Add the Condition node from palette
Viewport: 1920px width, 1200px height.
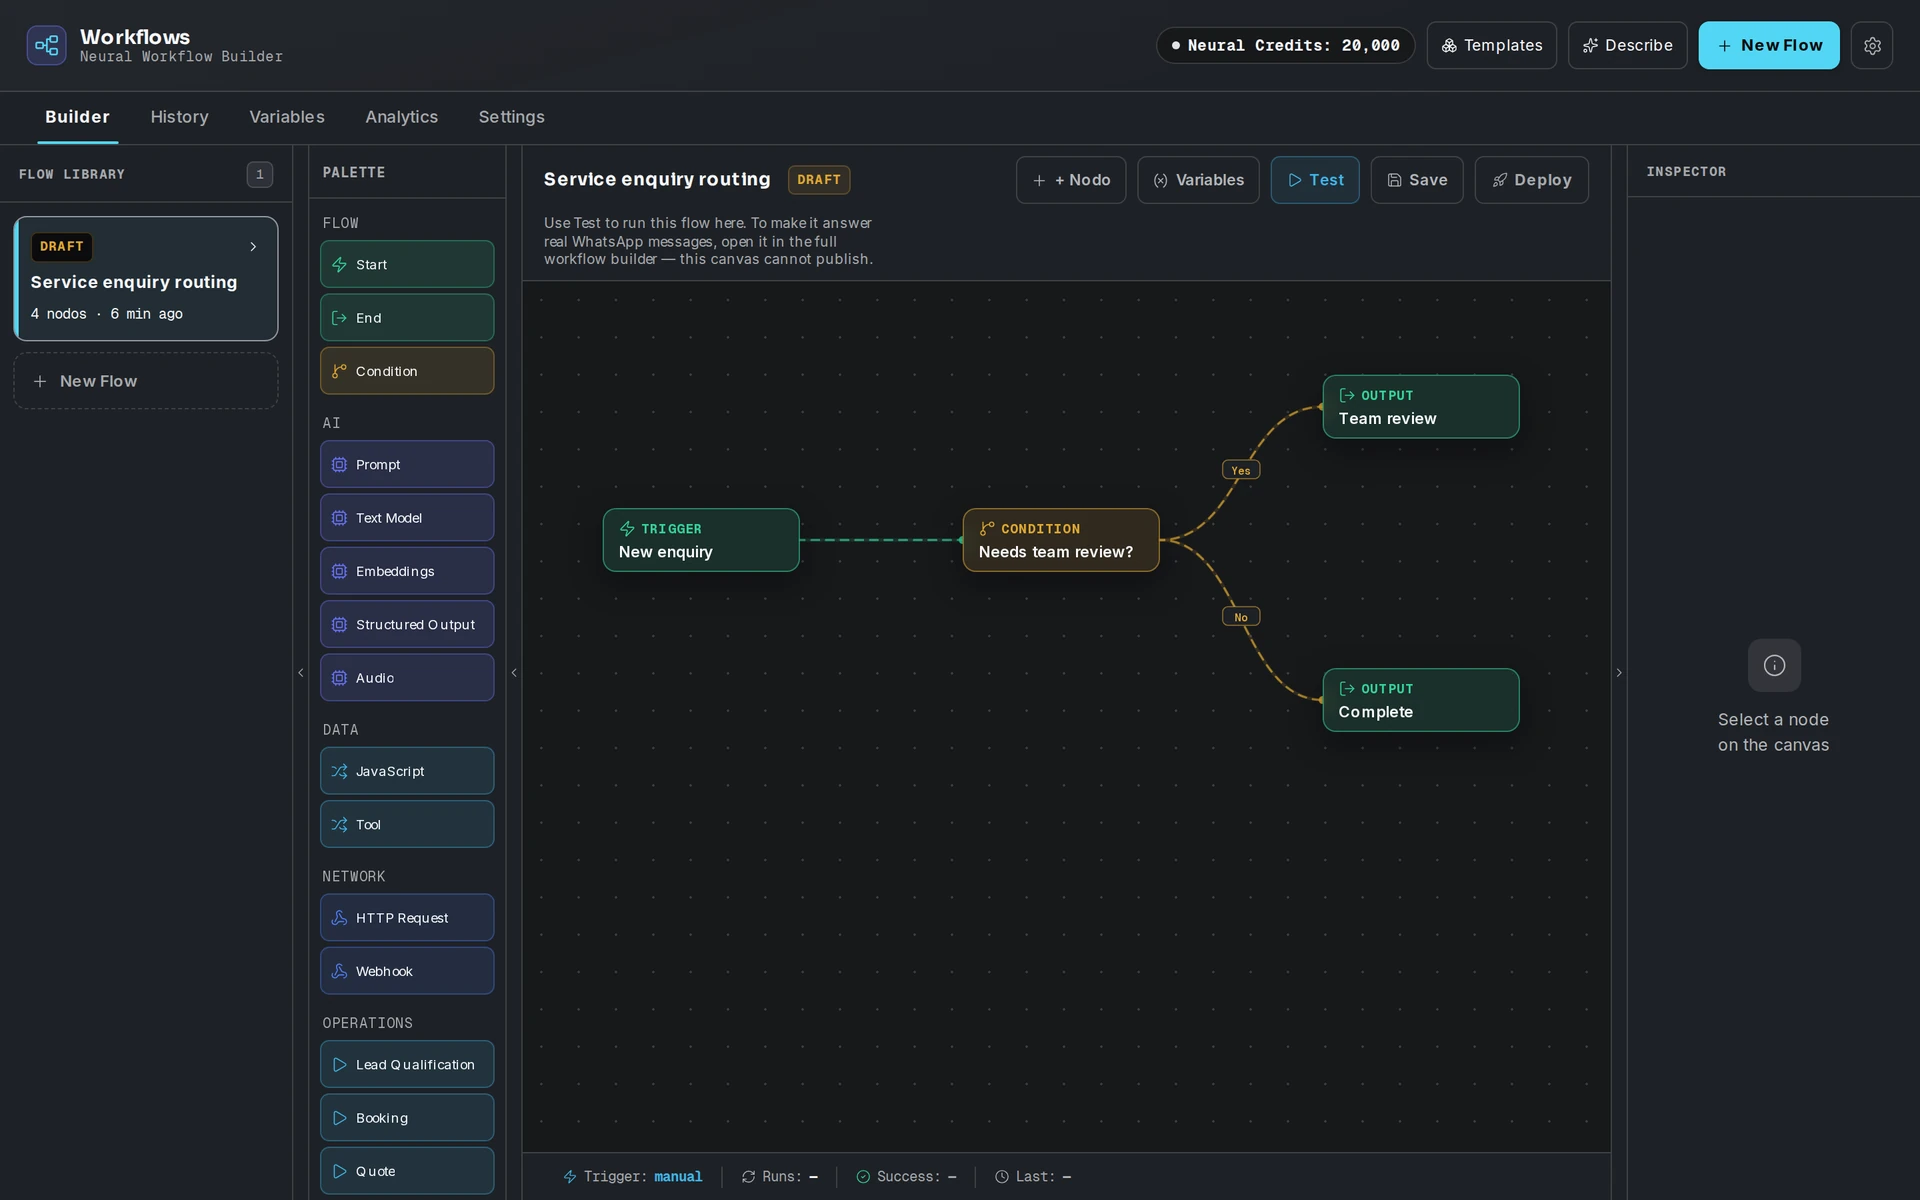click(407, 370)
